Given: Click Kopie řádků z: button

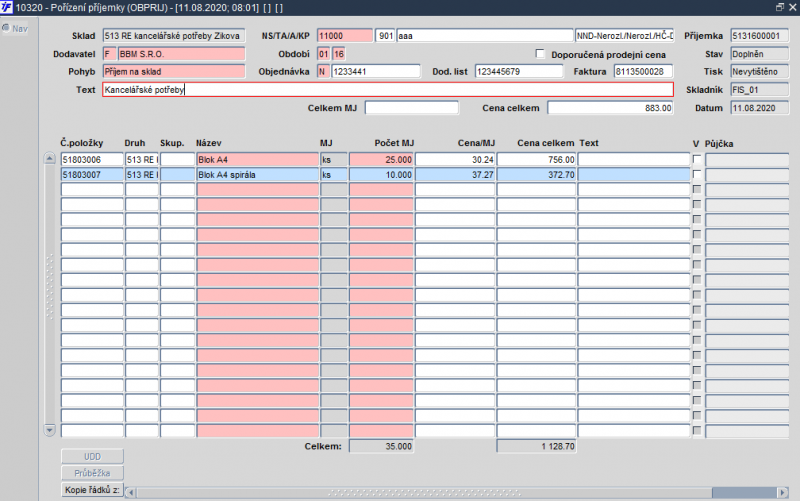Looking at the screenshot, I should [x=92, y=490].
